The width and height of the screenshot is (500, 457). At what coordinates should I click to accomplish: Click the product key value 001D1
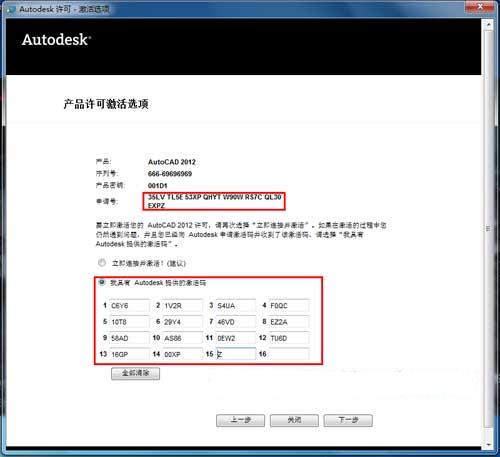(x=157, y=186)
